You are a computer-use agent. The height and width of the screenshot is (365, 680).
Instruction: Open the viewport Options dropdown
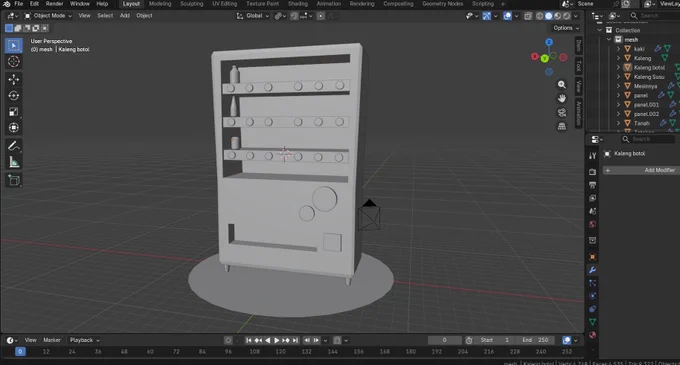566,28
